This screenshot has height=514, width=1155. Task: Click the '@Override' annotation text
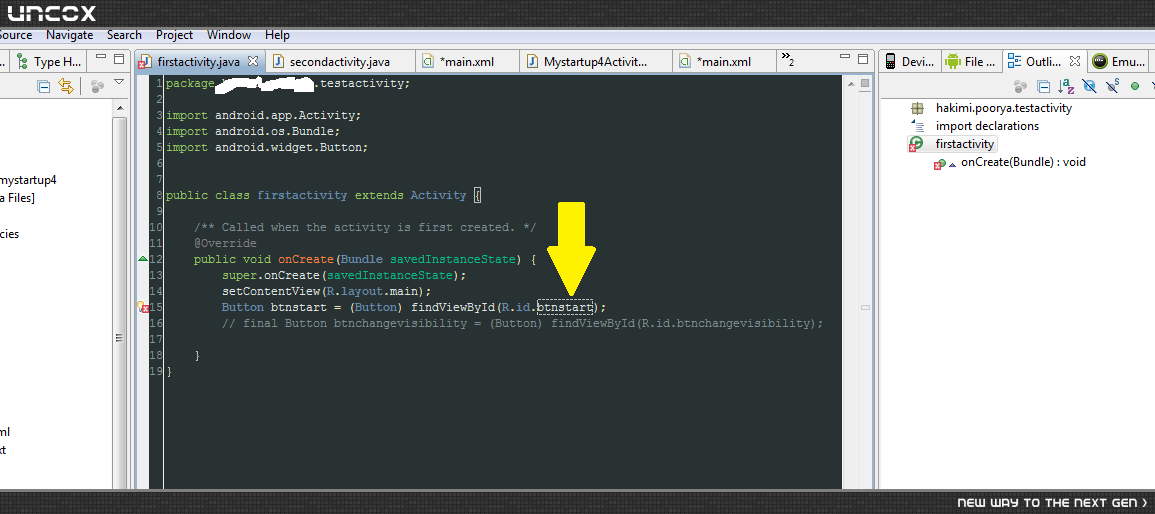click(225, 243)
